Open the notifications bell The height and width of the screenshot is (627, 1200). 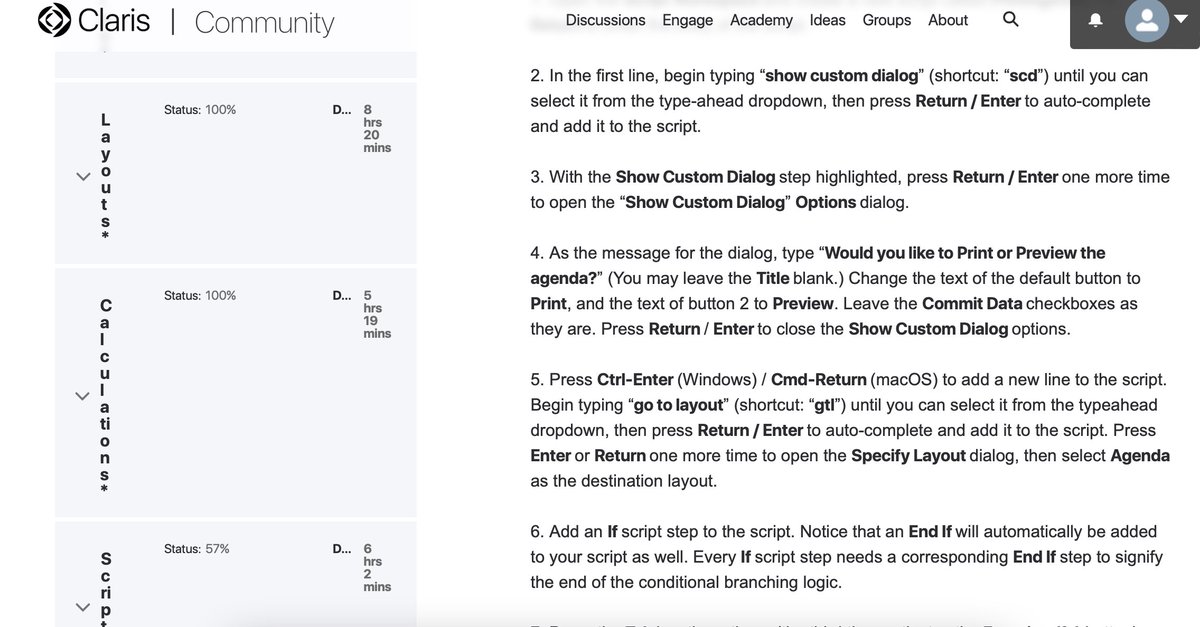[1096, 20]
